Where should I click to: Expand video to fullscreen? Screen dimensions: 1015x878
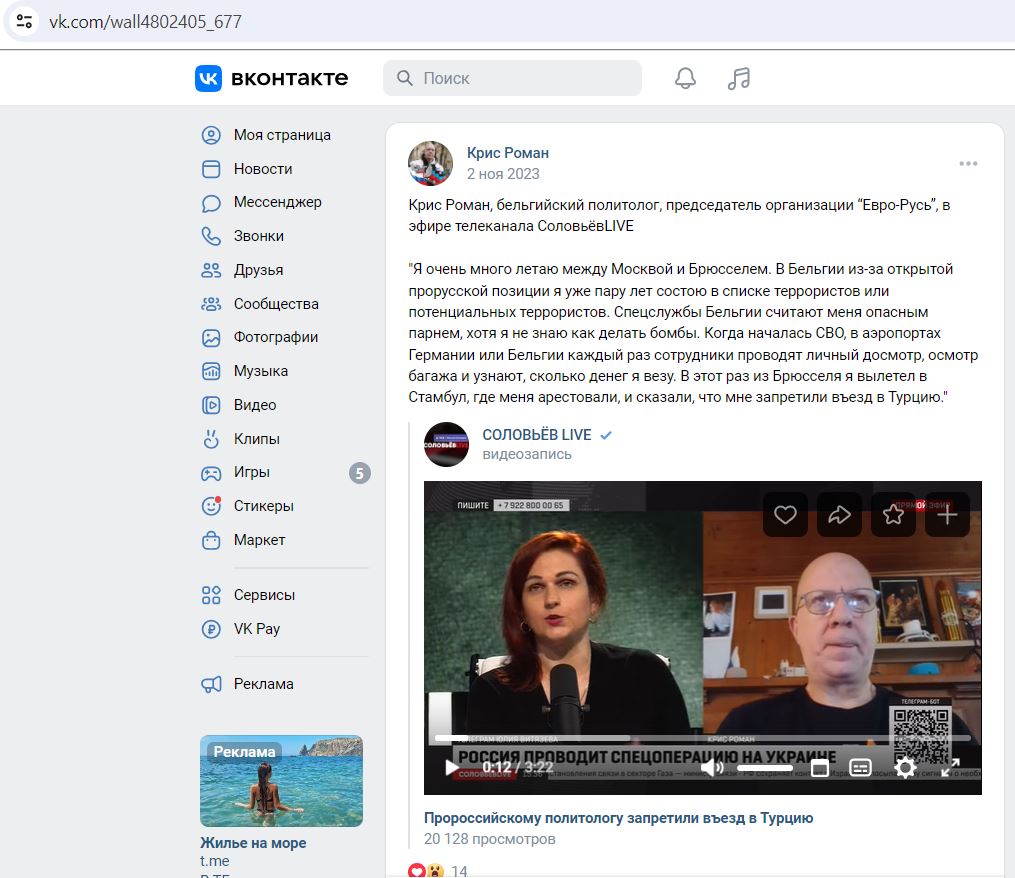tap(950, 768)
